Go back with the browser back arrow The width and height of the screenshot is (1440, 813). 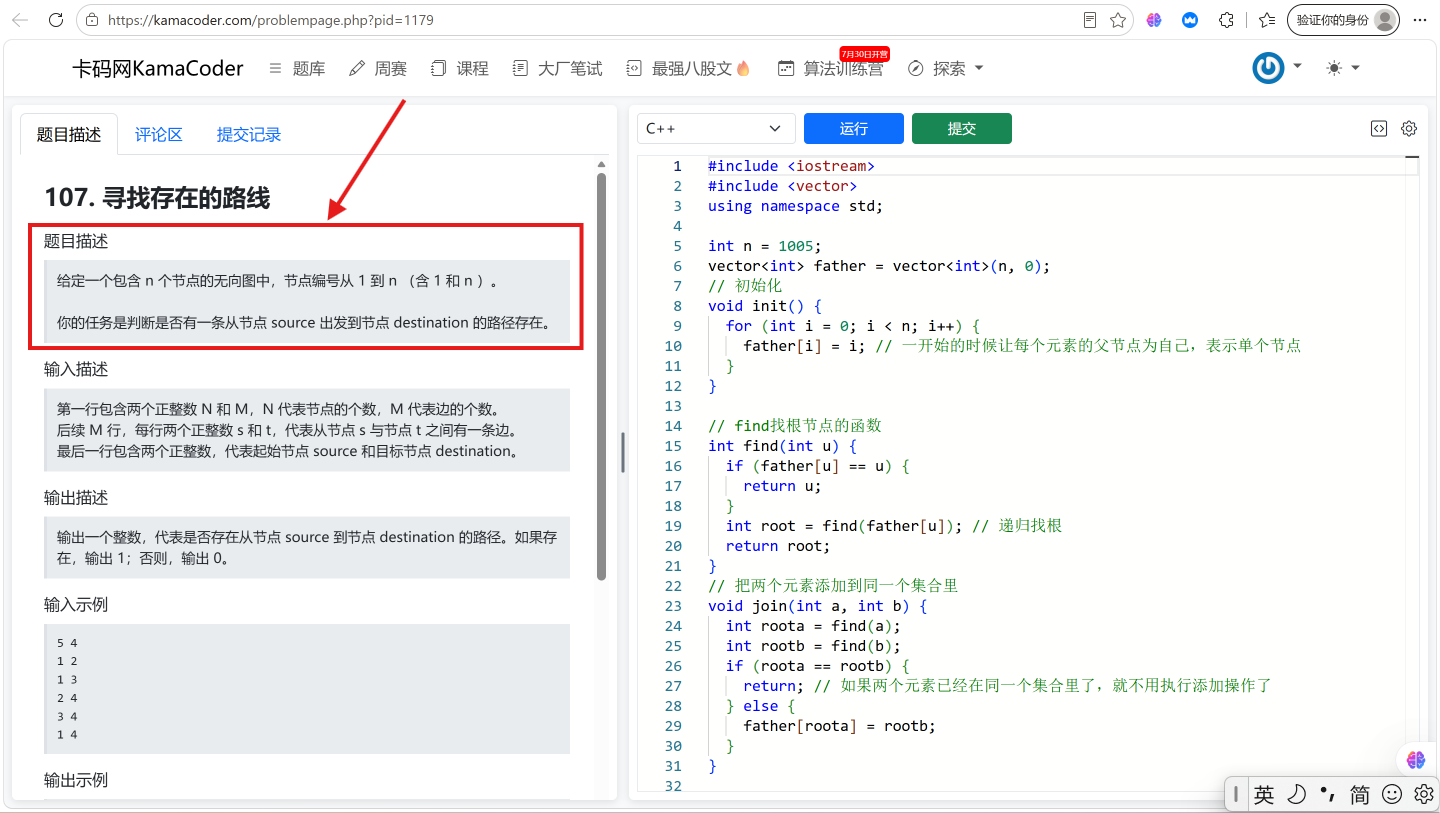[x=20, y=20]
